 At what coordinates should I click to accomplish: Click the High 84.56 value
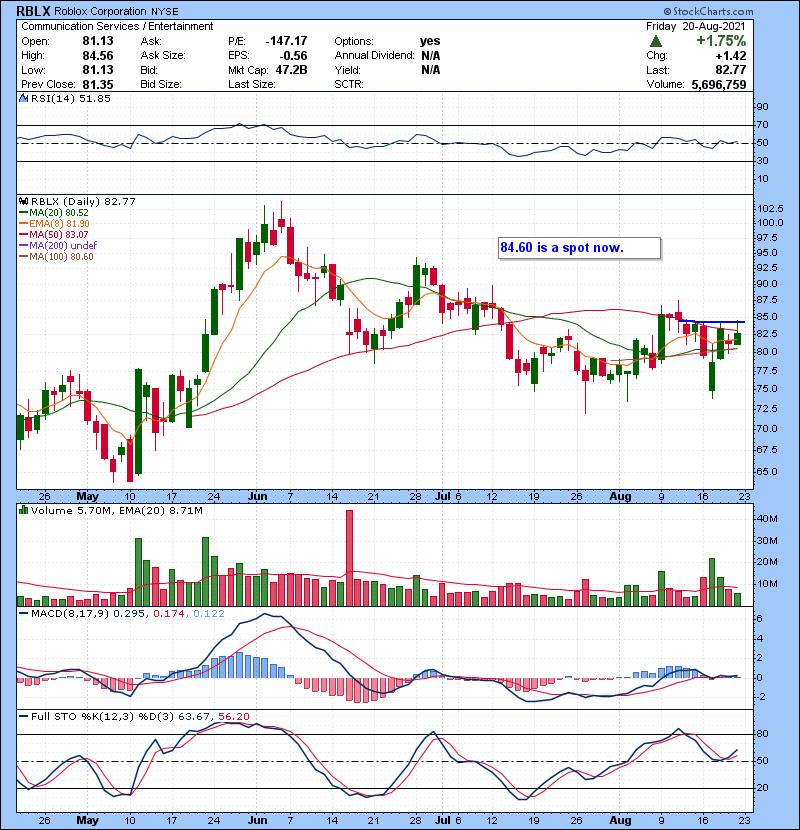[98, 55]
